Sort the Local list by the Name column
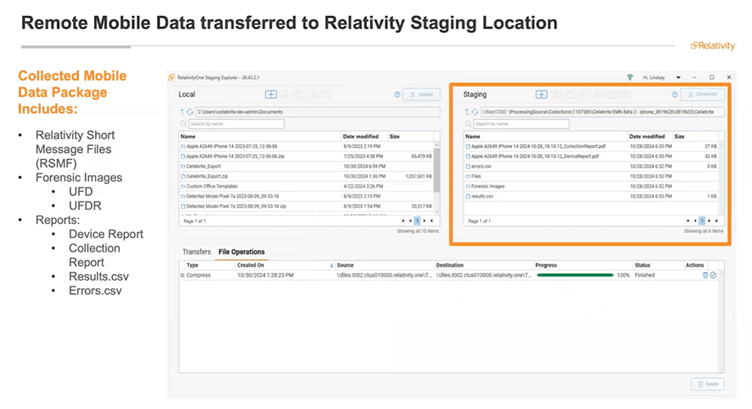The width and height of the screenshot is (752, 409). 260,137
